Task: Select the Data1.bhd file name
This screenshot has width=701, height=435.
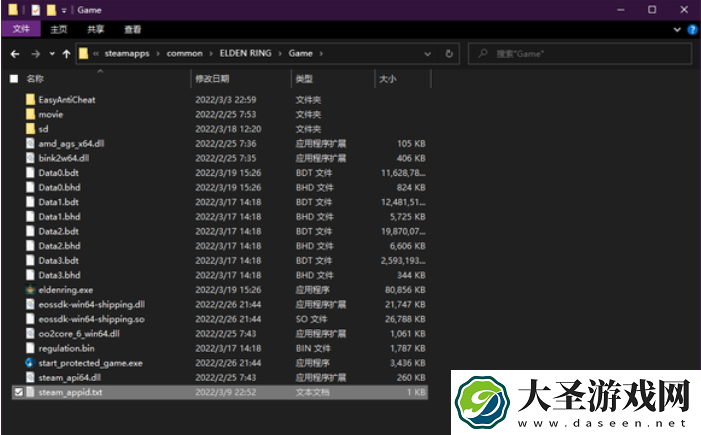Action: 59,217
